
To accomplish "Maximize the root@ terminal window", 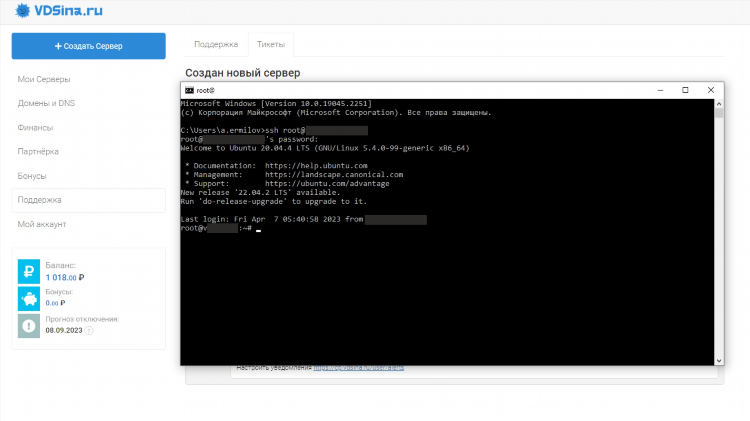I will (x=685, y=90).
